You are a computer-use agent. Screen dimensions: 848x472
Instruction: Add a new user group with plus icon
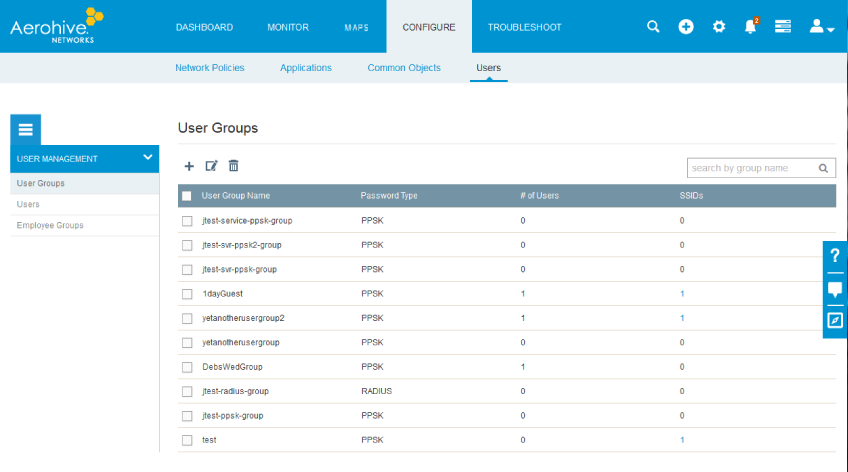pos(189,166)
